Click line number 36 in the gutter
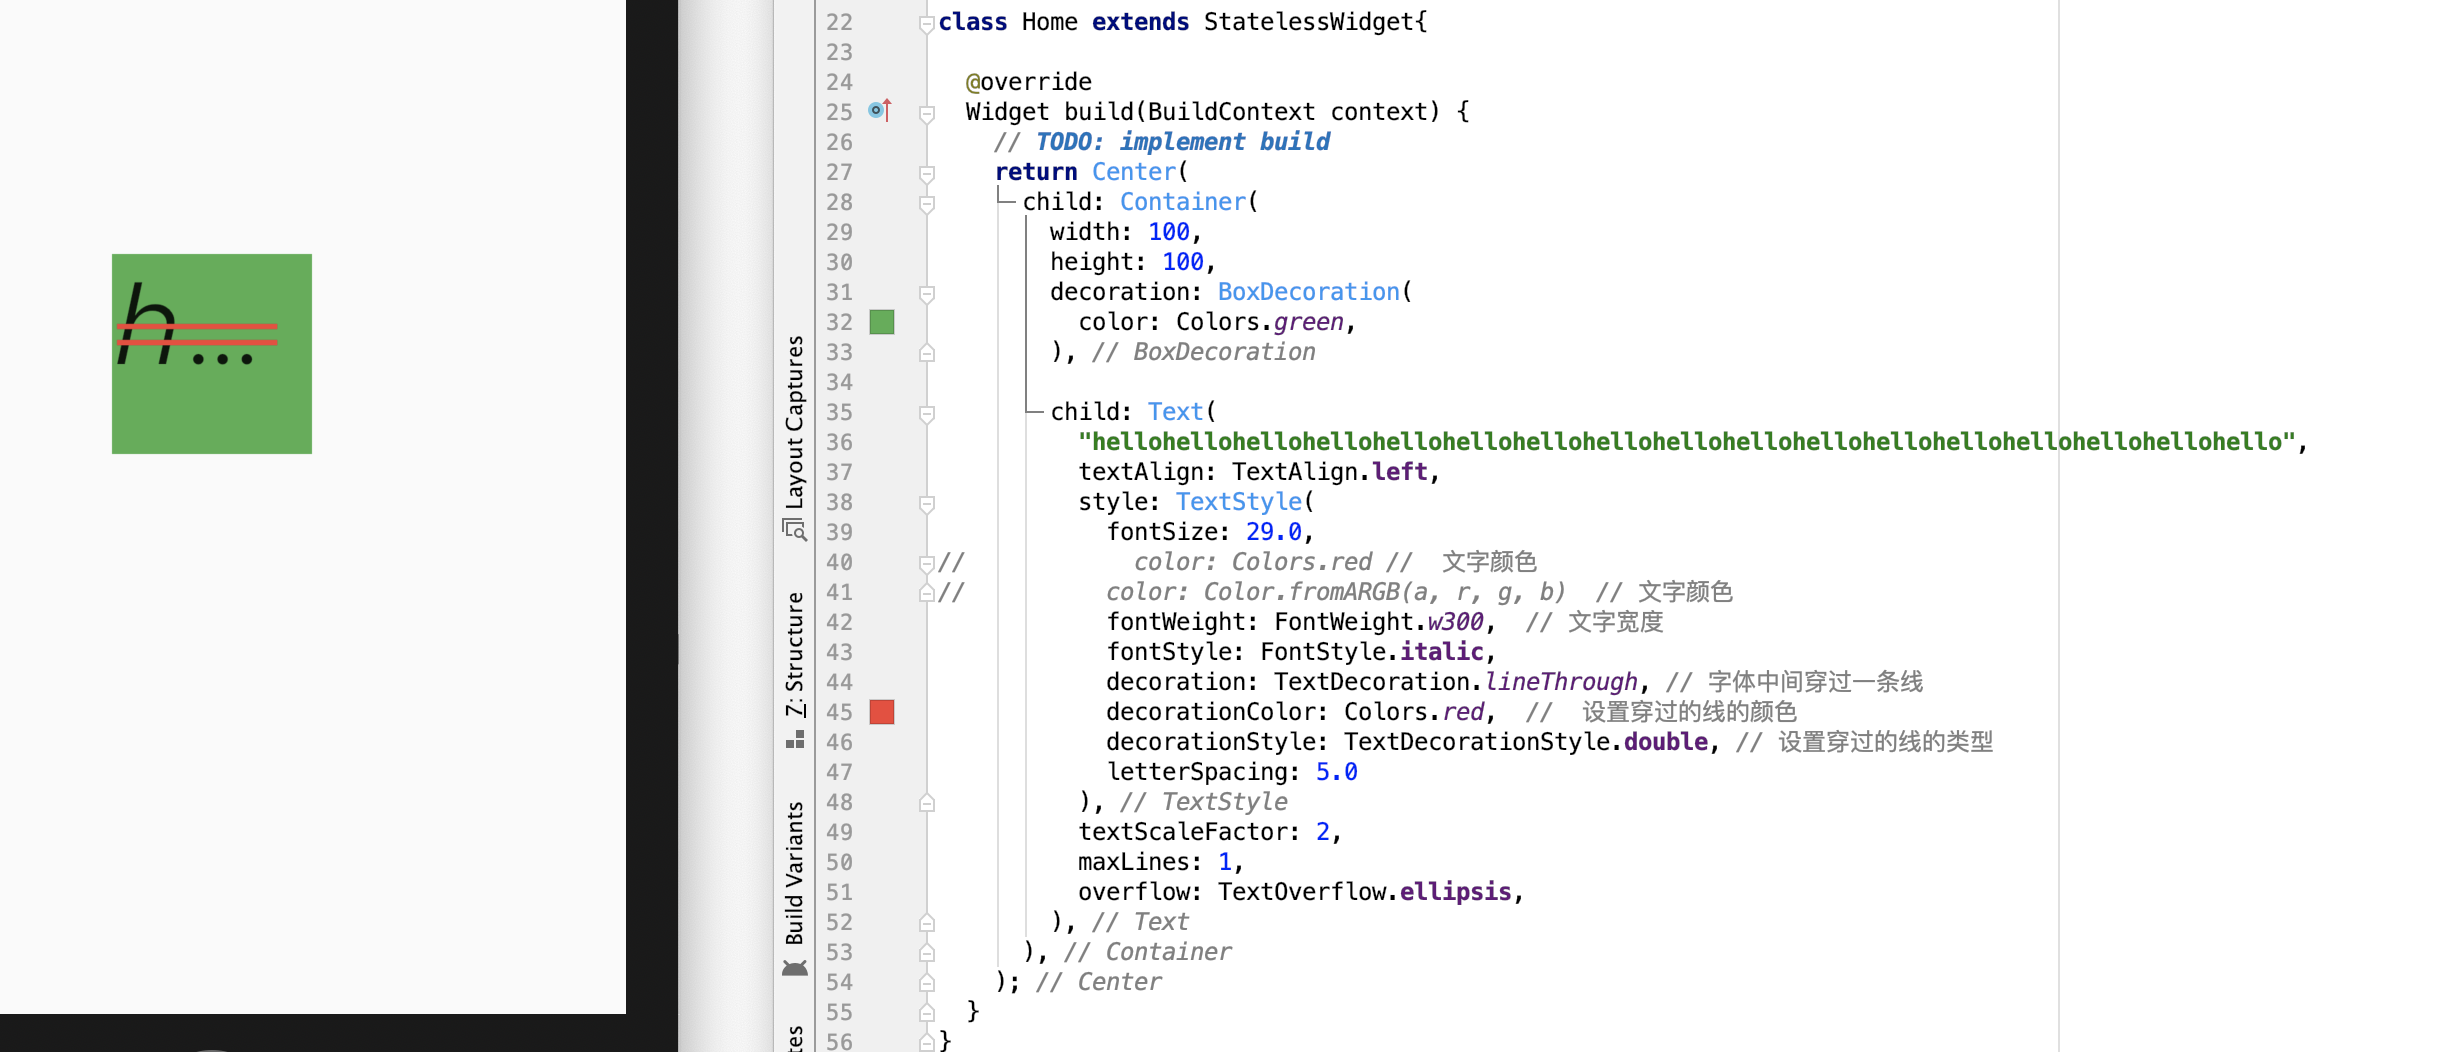 839,442
